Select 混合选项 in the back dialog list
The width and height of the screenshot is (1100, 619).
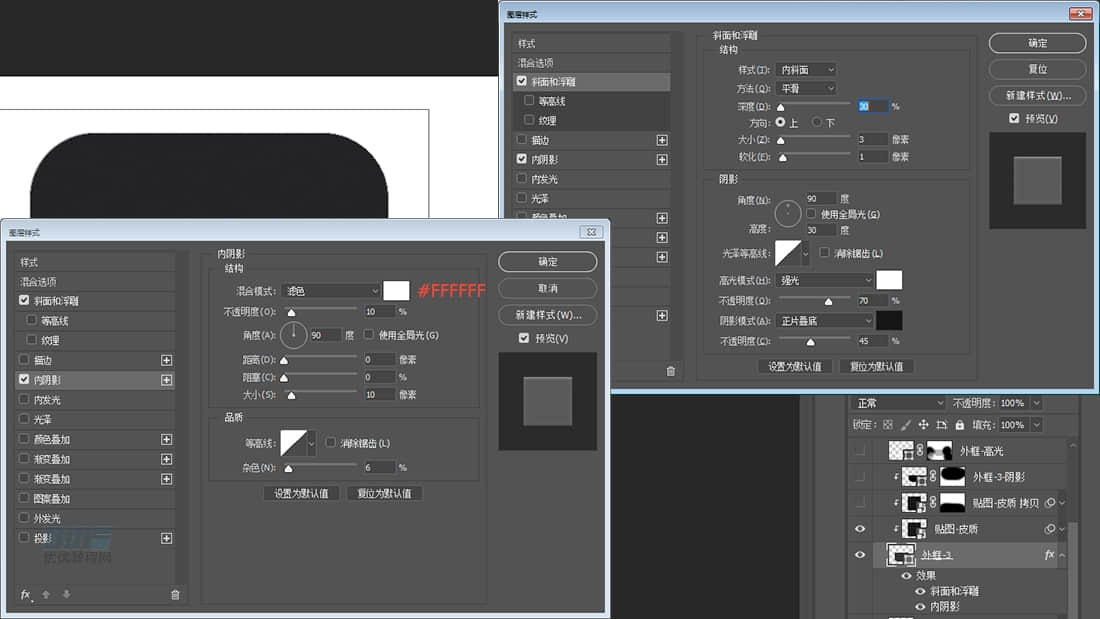[x=591, y=62]
